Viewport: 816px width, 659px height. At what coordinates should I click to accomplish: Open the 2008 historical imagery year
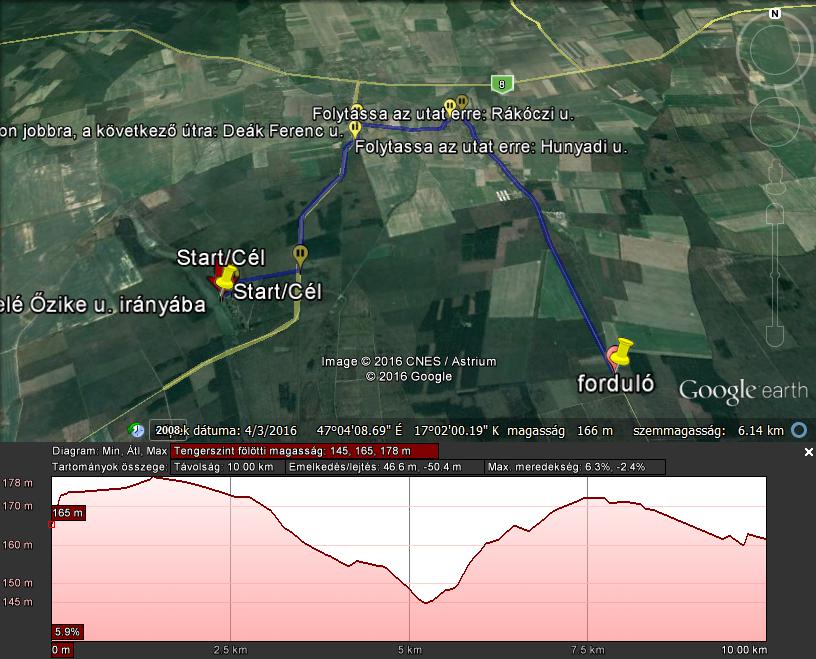(x=168, y=430)
